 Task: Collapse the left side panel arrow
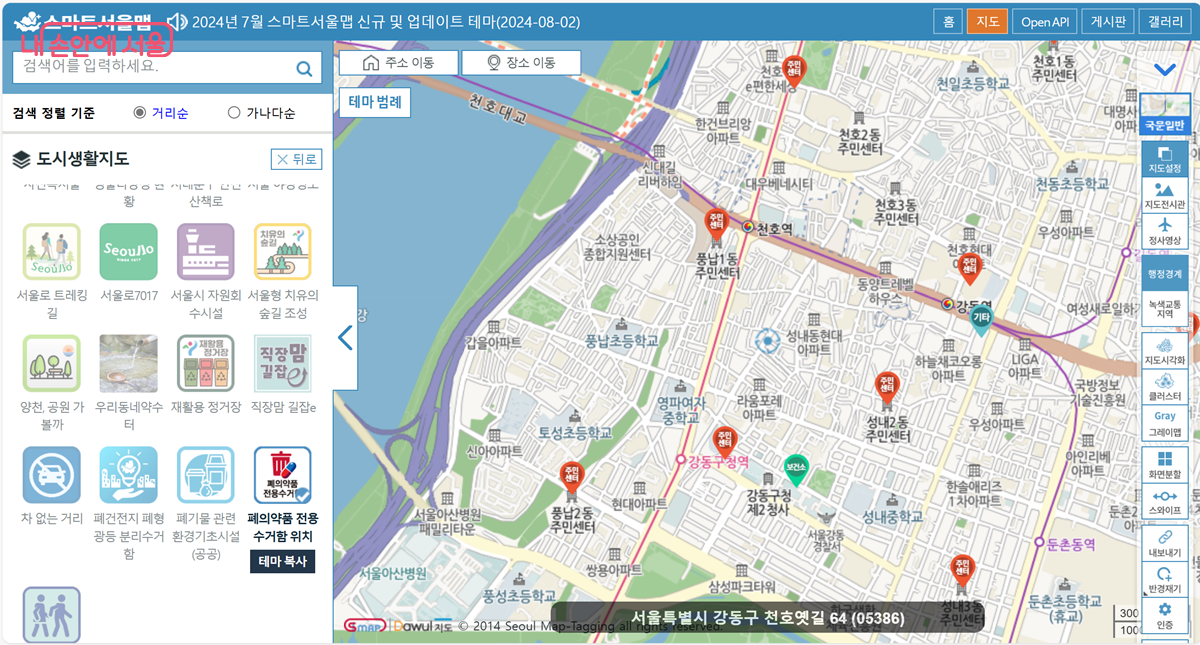click(x=345, y=338)
